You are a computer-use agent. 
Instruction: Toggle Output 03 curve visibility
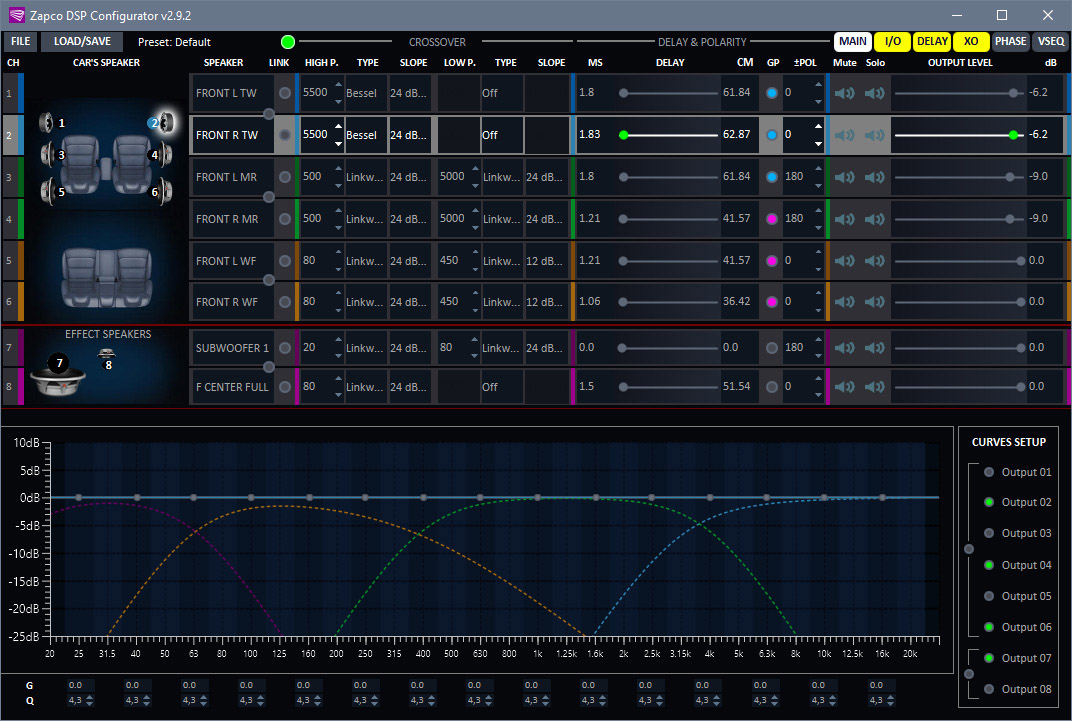[x=989, y=533]
